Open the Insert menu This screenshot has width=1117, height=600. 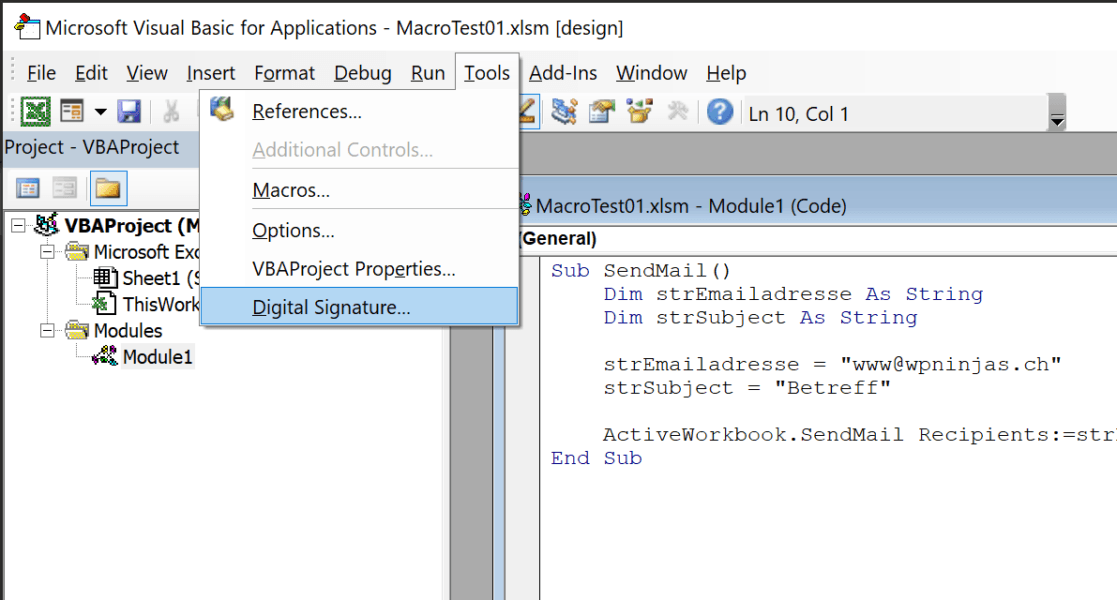pos(211,73)
